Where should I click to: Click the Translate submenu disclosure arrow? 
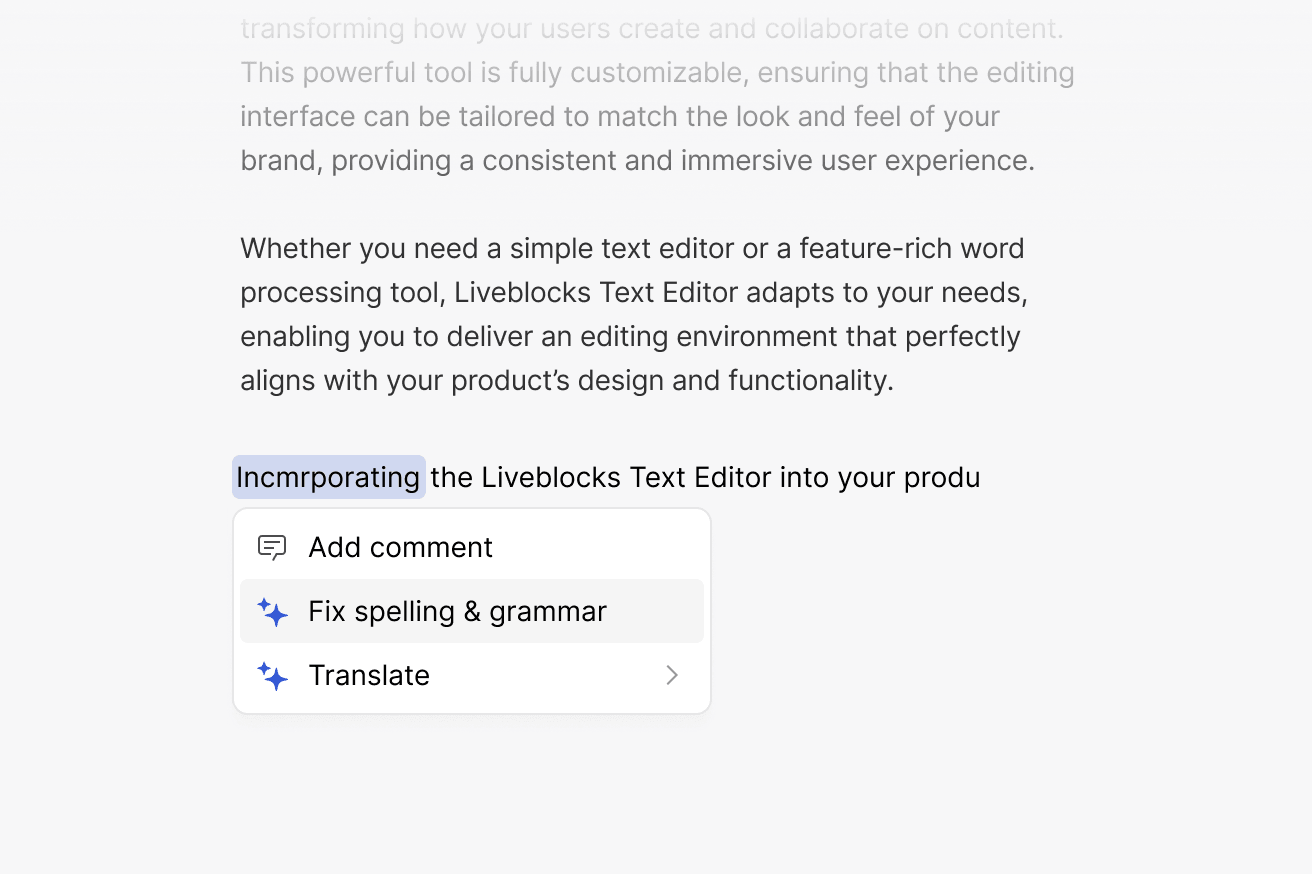(x=671, y=676)
